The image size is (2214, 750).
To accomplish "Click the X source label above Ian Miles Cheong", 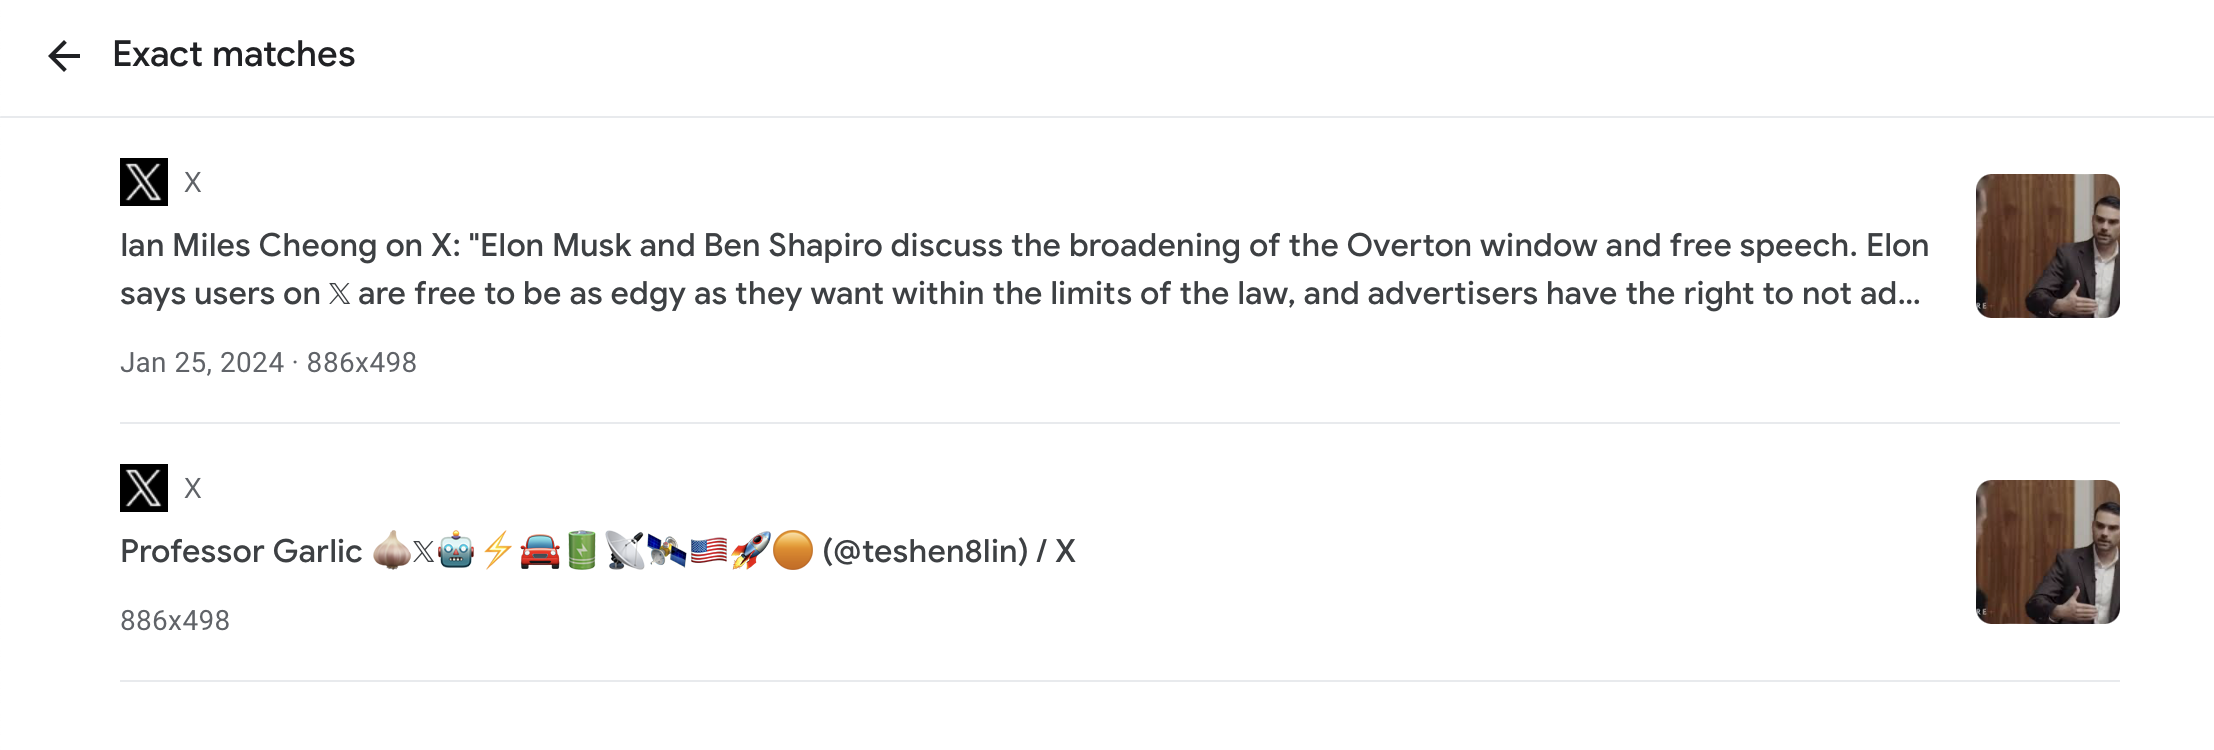I will coord(193,182).
